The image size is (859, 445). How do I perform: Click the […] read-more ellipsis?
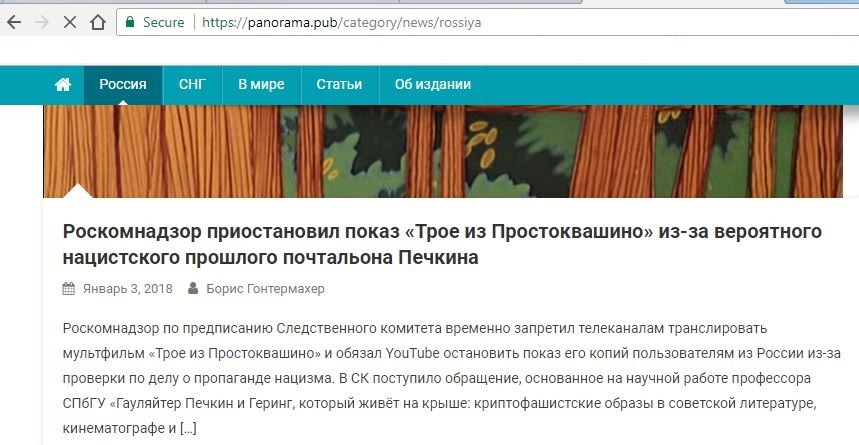pos(188,428)
